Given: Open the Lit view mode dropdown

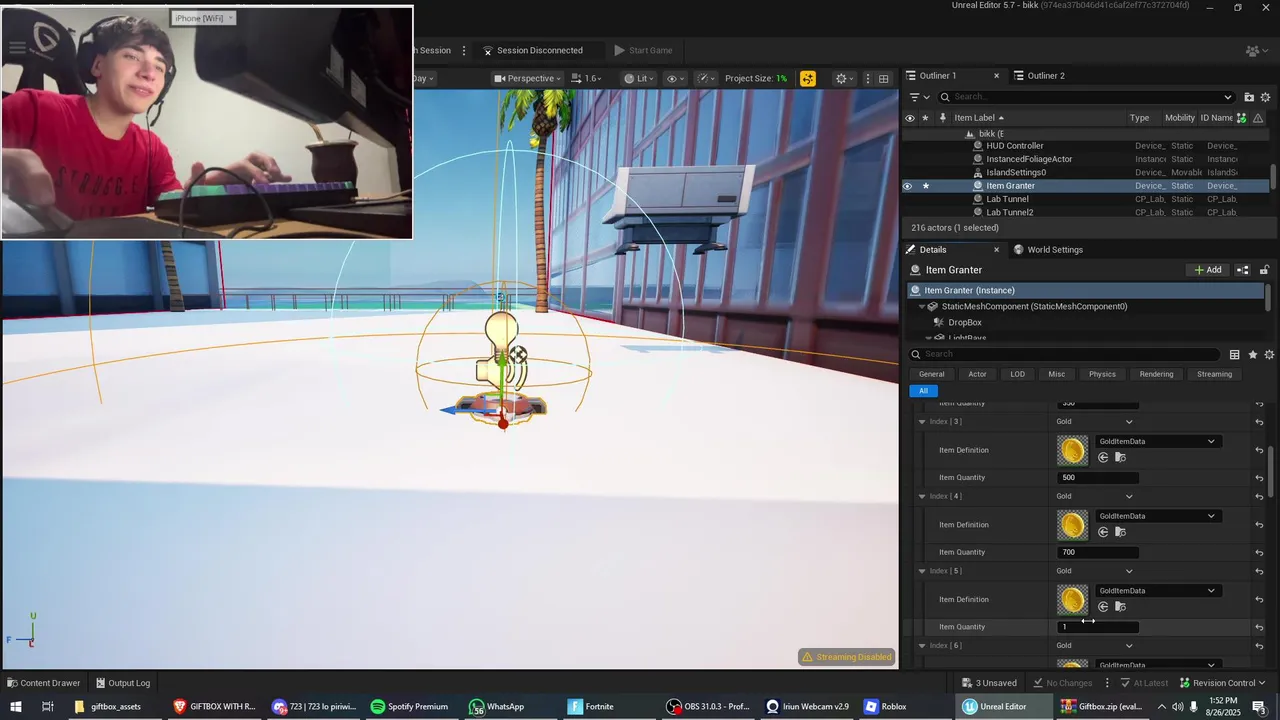Looking at the screenshot, I should point(639,78).
